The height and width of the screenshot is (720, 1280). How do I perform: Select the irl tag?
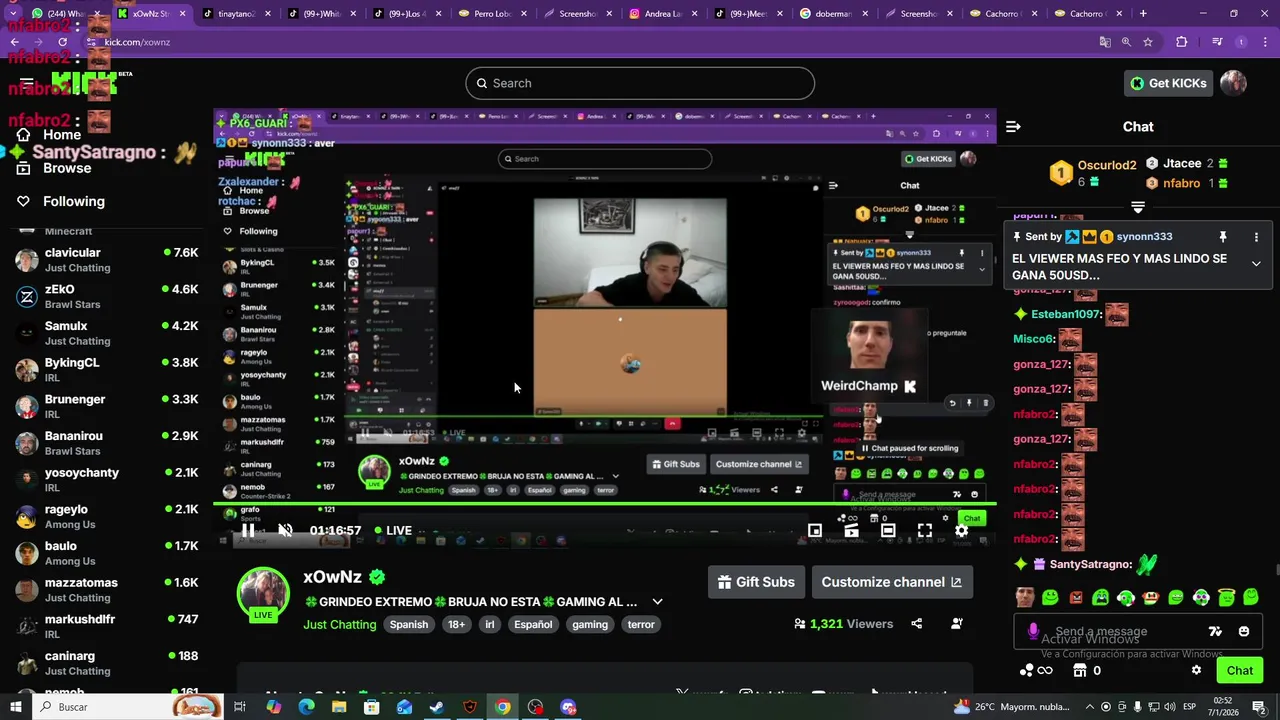click(x=489, y=624)
